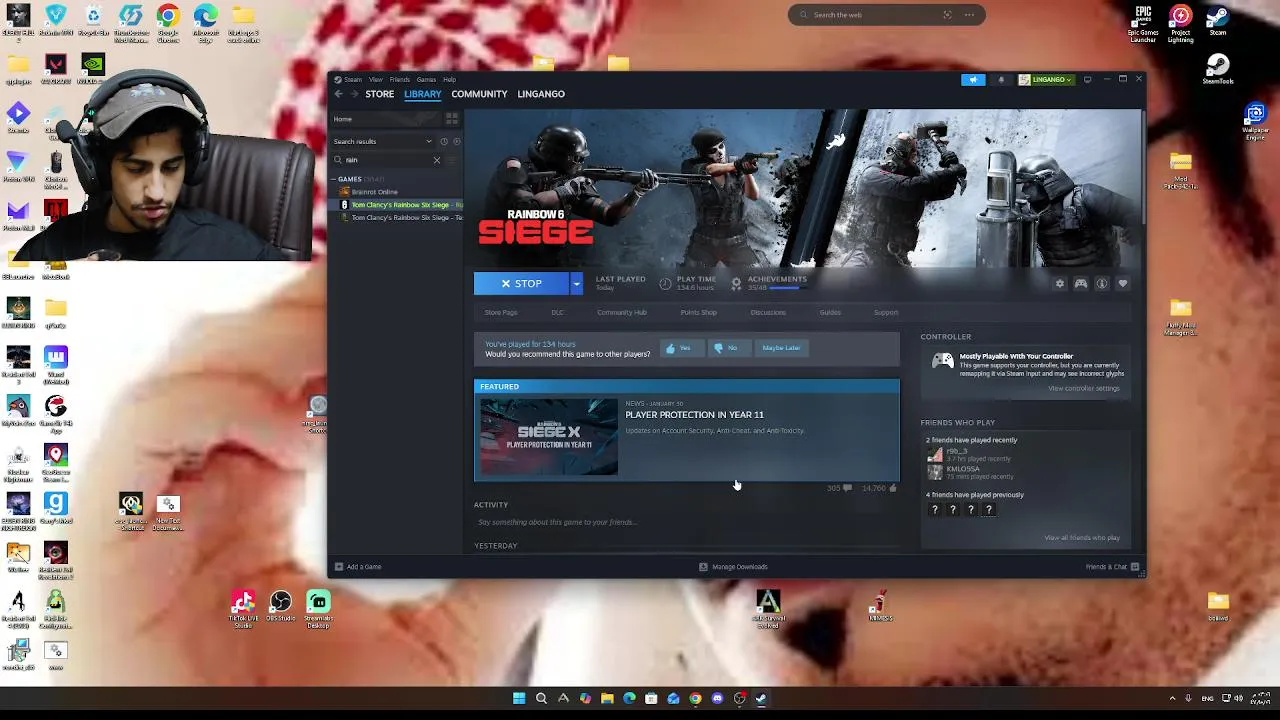Toggle library grid view icon beside Home
Viewport: 1280px width, 720px height.
pyautogui.click(x=452, y=119)
